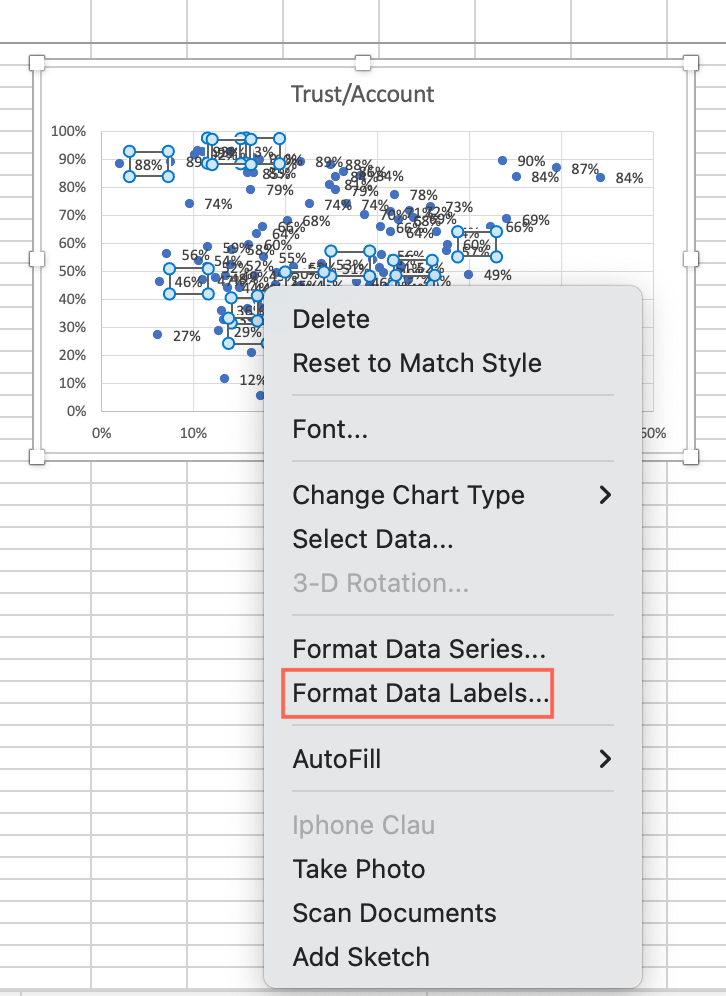Viewport: 726px width, 996px height.
Task: Expand the AutoFill submenu
Action: [x=336, y=759]
